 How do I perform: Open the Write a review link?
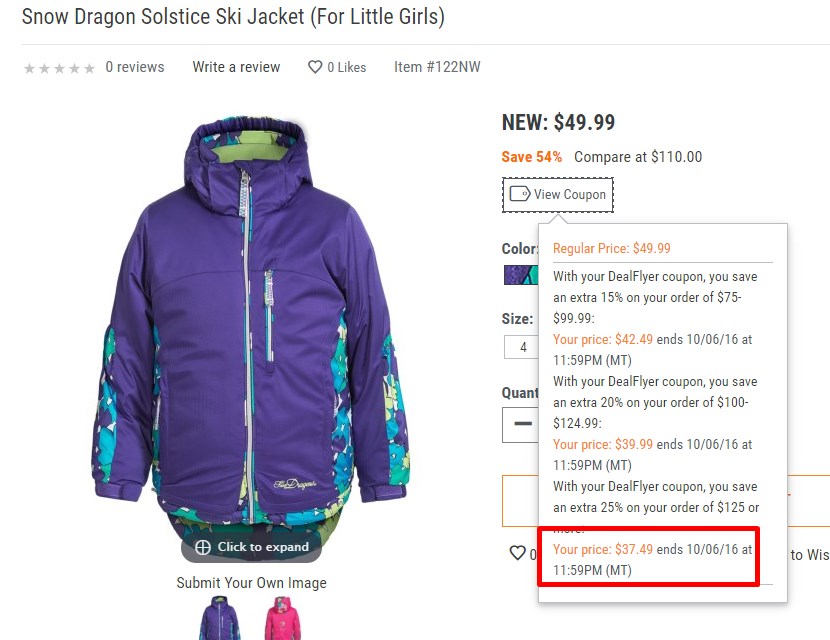(x=236, y=67)
